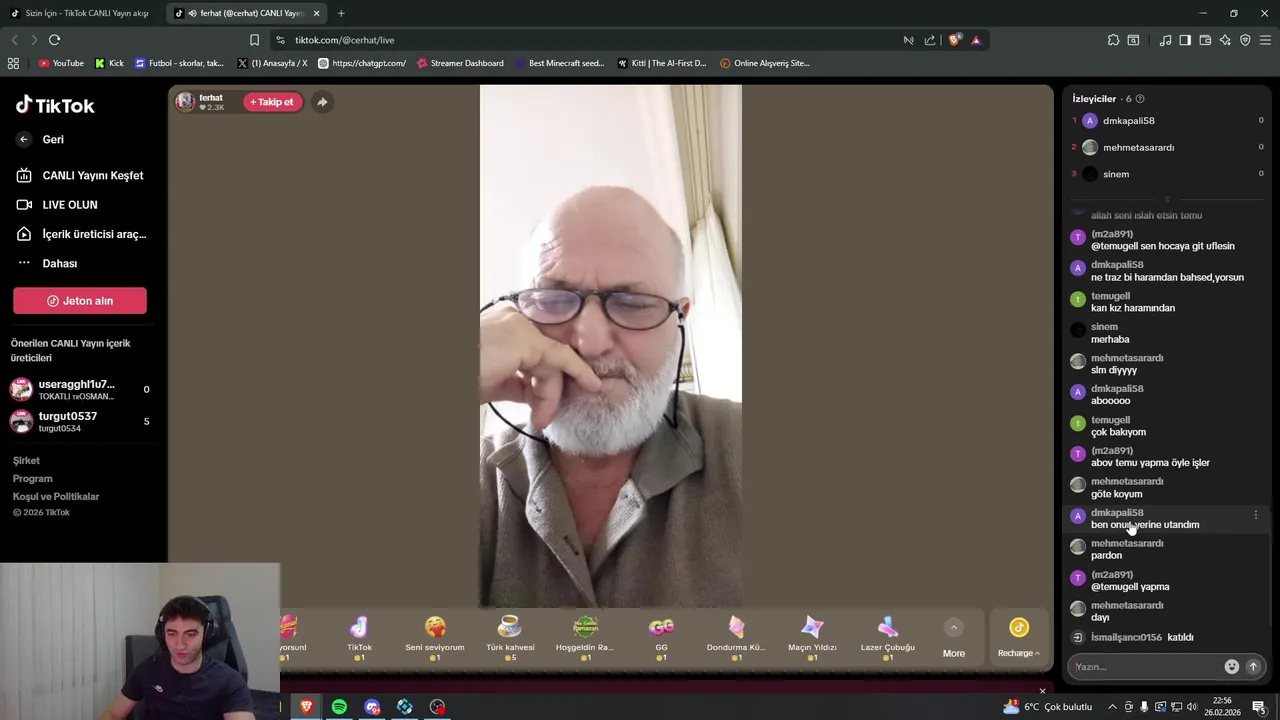Open the browser extensions puzzle icon
This screenshot has width=1280, height=720.
1113,40
